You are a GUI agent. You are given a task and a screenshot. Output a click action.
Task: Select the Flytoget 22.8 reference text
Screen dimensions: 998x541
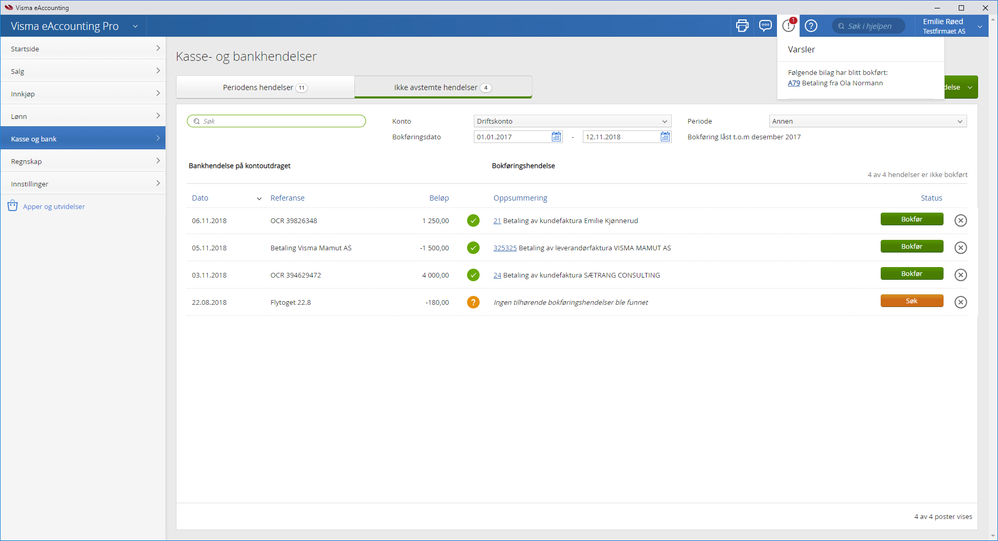pos(290,302)
